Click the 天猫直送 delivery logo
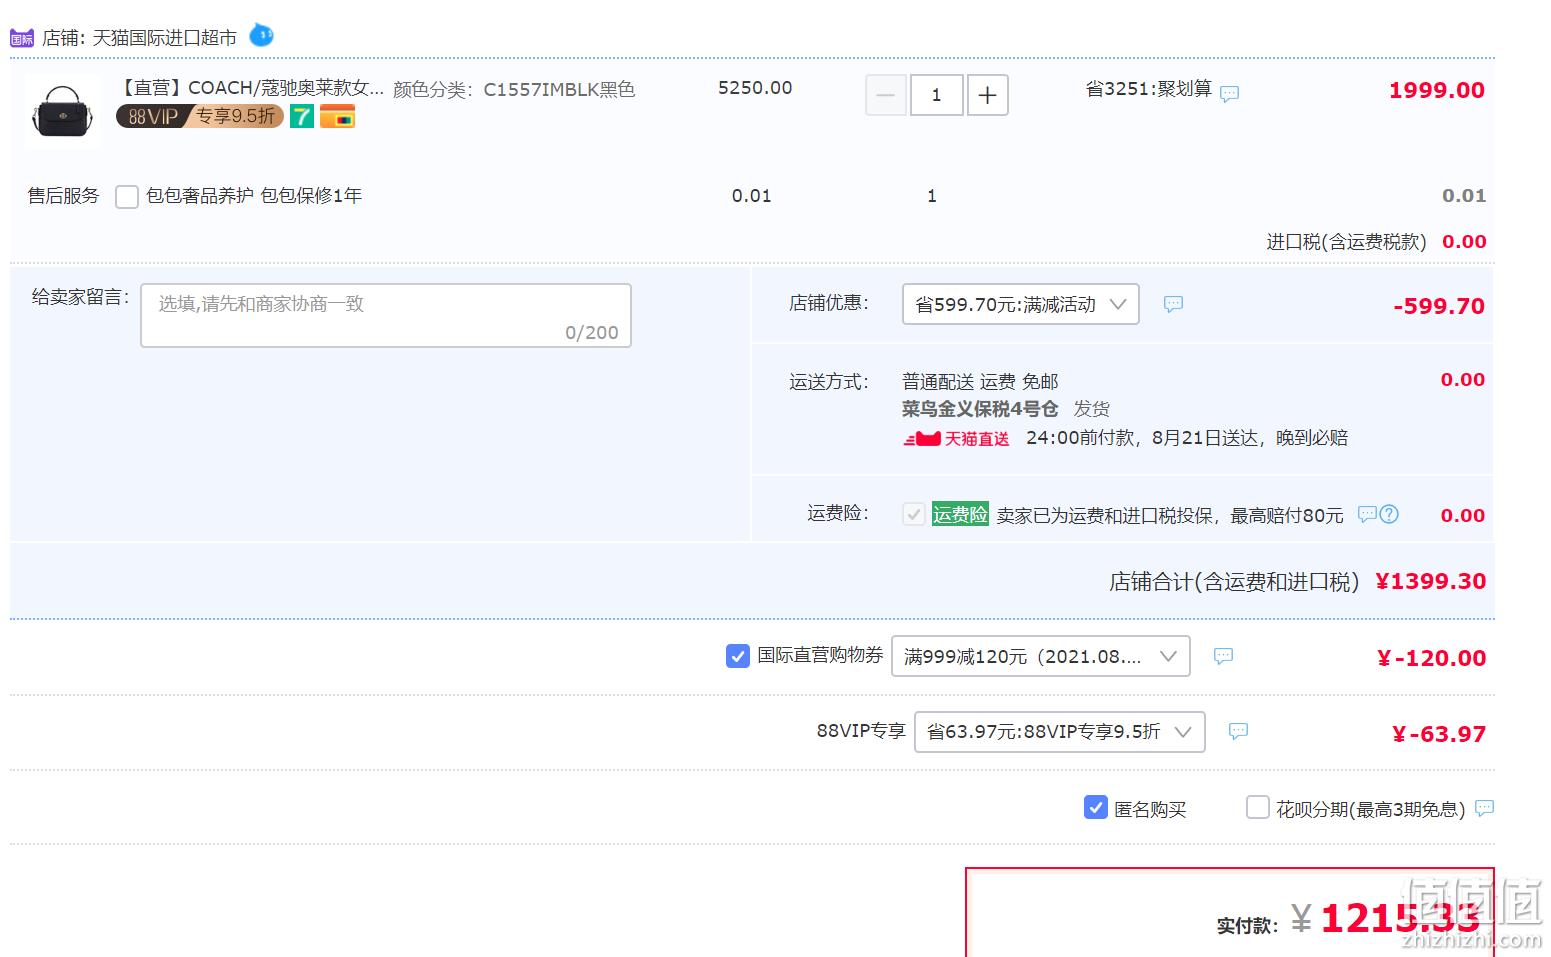This screenshot has width=1551, height=957. (957, 438)
